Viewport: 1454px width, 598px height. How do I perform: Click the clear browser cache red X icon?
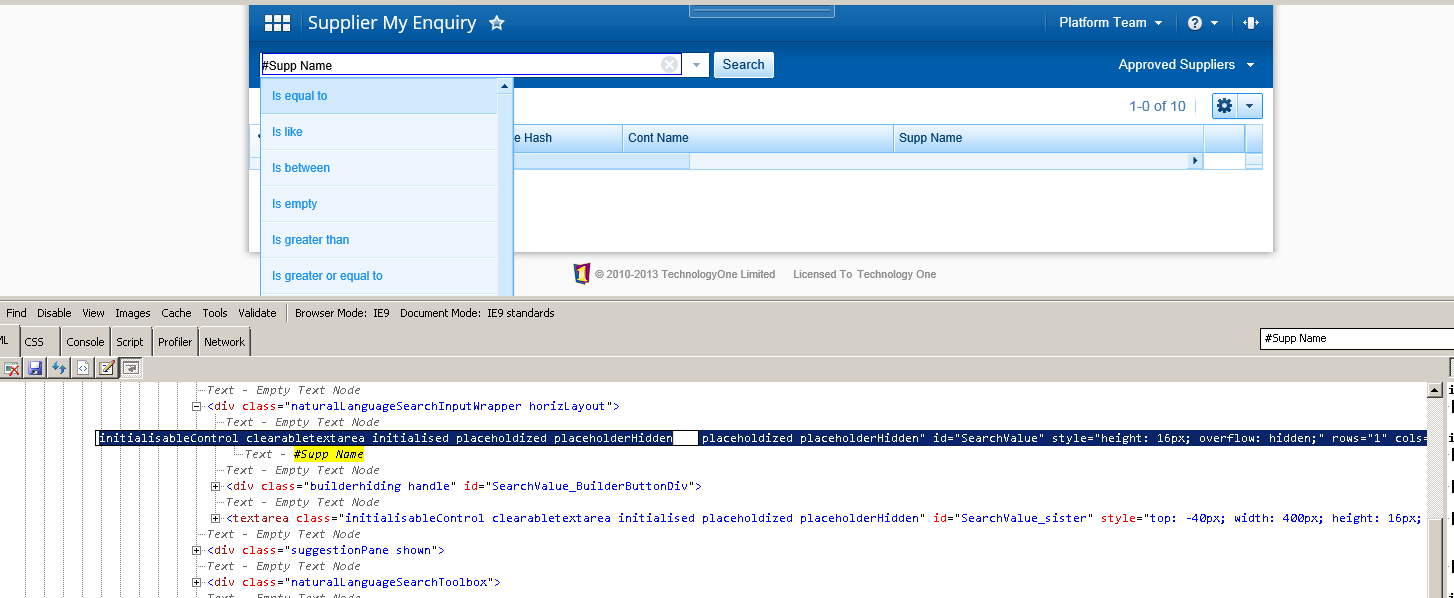(x=12, y=368)
